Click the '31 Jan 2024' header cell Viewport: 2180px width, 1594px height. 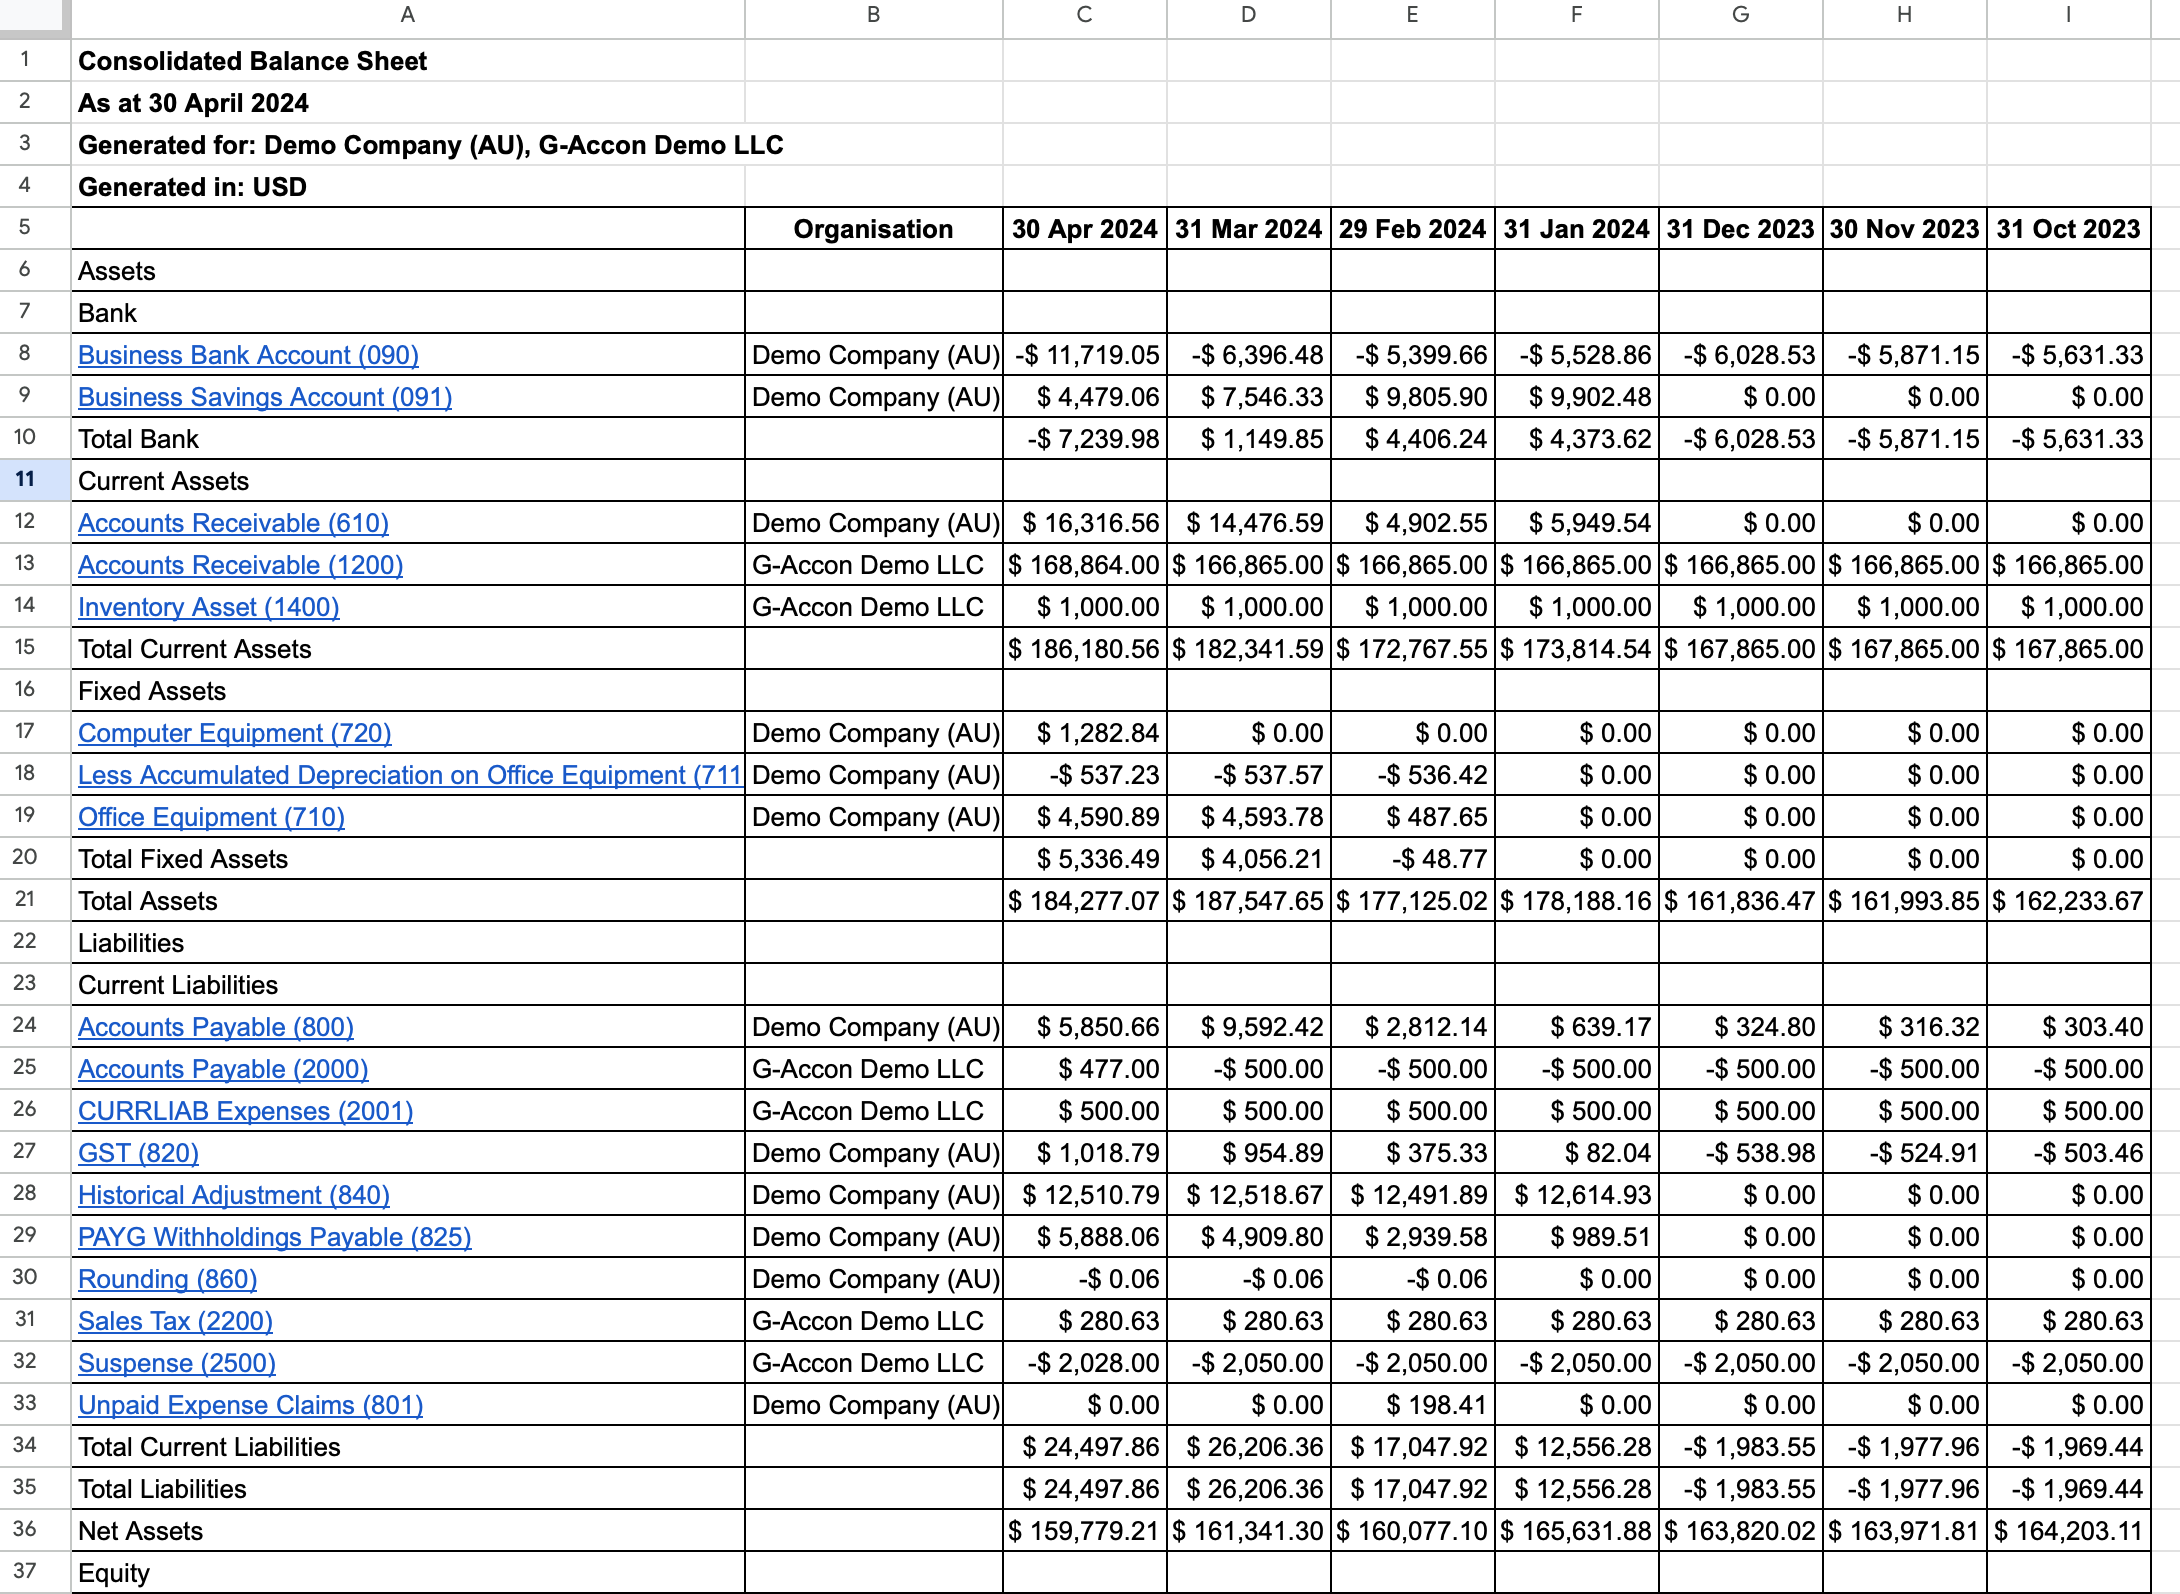coord(1577,229)
